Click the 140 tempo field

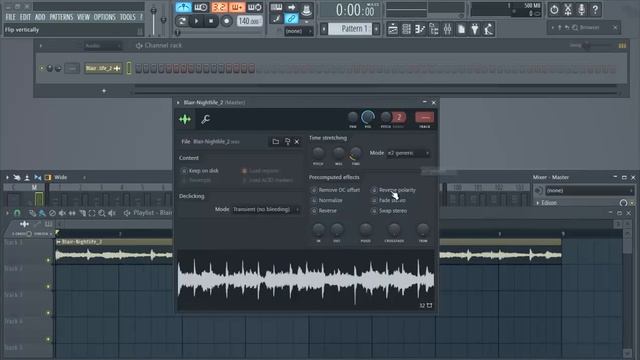(x=249, y=20)
